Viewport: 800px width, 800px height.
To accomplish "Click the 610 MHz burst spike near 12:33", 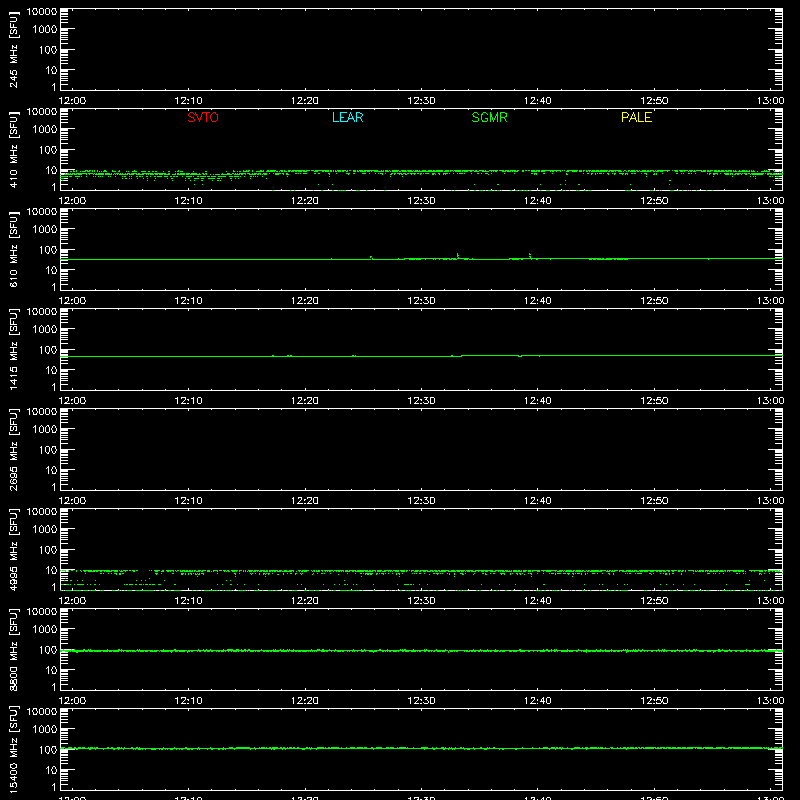I will pyautogui.click(x=458, y=256).
